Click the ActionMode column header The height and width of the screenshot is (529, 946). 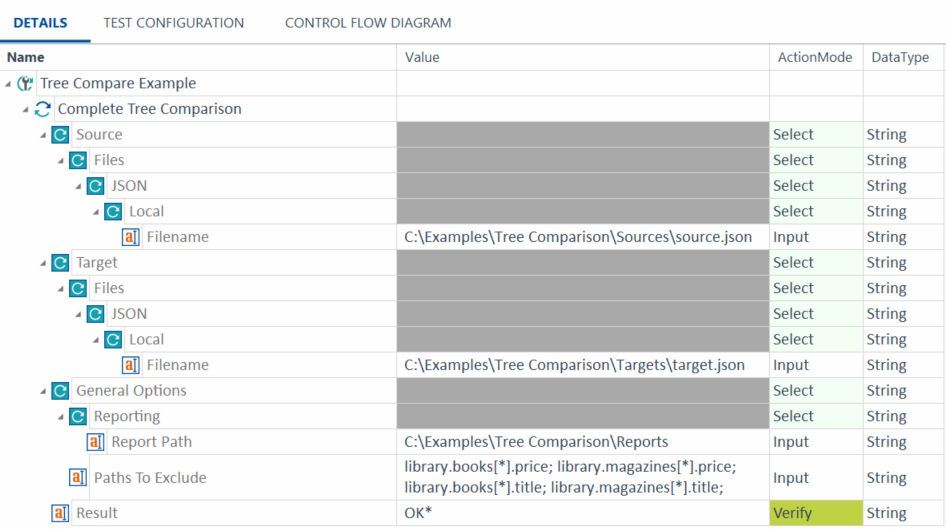(x=814, y=58)
